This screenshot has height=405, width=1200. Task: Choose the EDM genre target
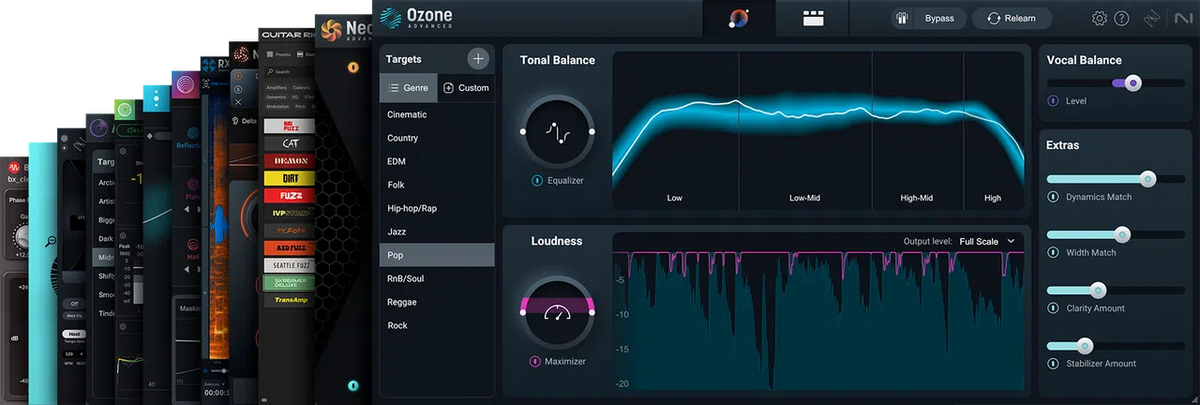(x=437, y=161)
